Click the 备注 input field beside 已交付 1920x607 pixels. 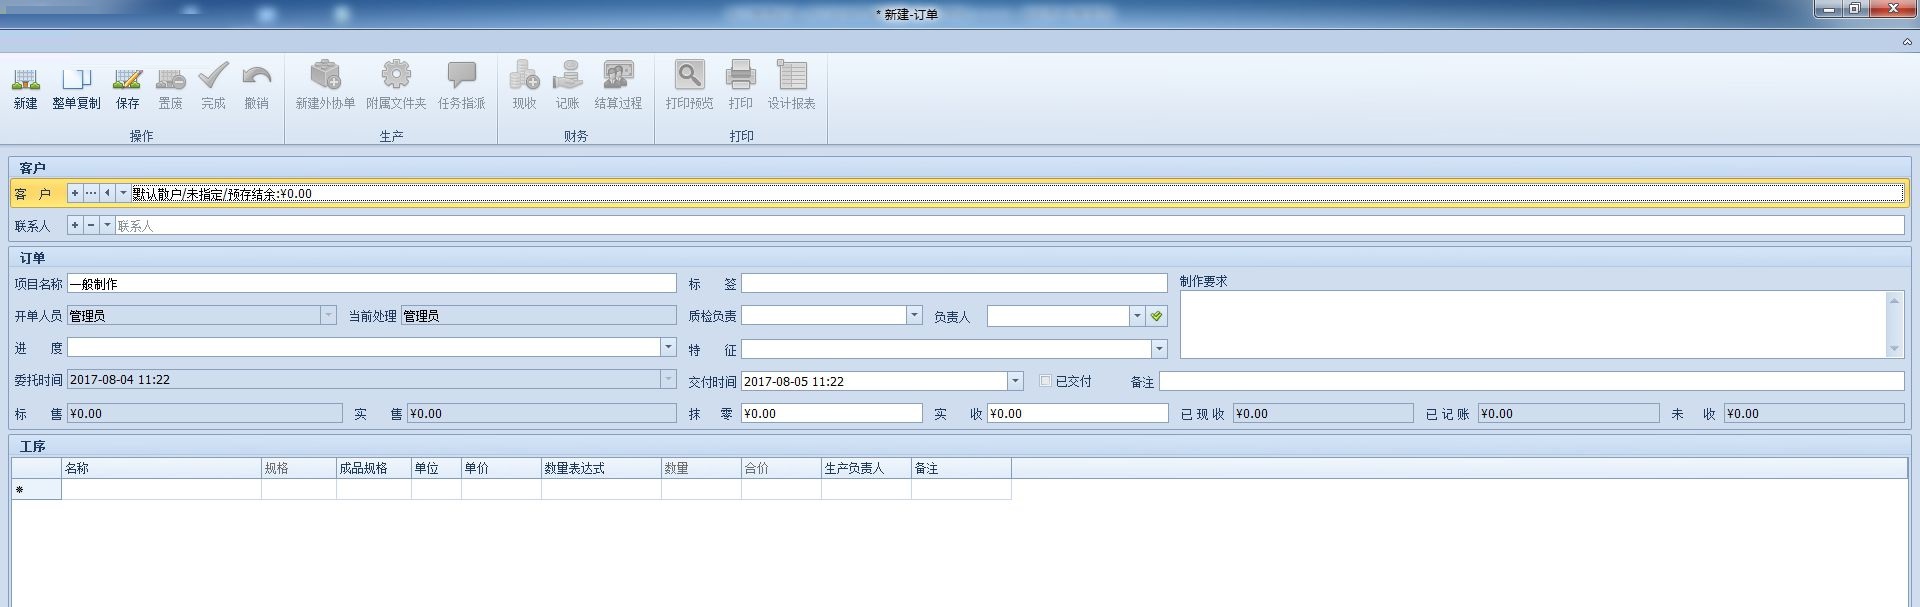[1531, 381]
